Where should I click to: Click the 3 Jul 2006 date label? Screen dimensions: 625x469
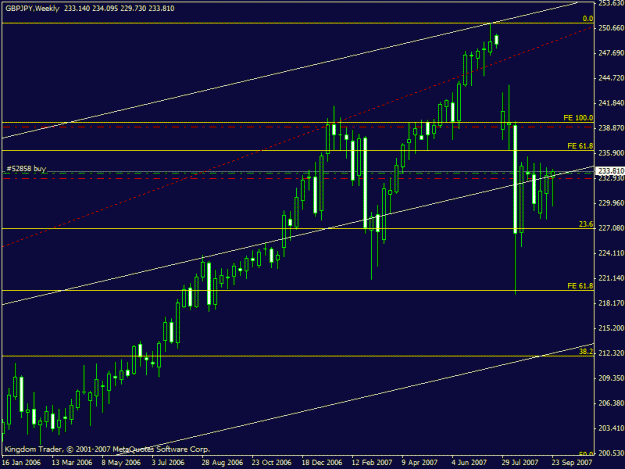[x=168, y=463]
